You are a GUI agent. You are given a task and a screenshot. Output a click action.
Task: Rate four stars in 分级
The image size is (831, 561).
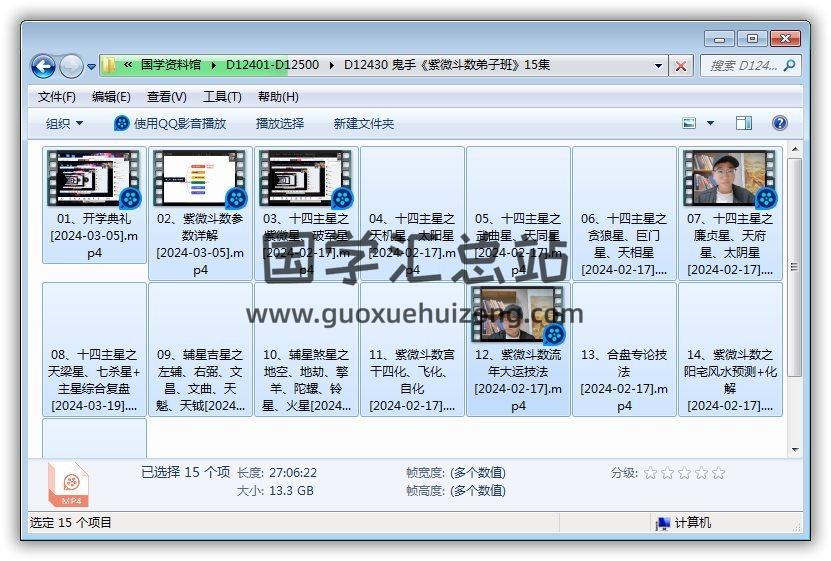point(701,473)
